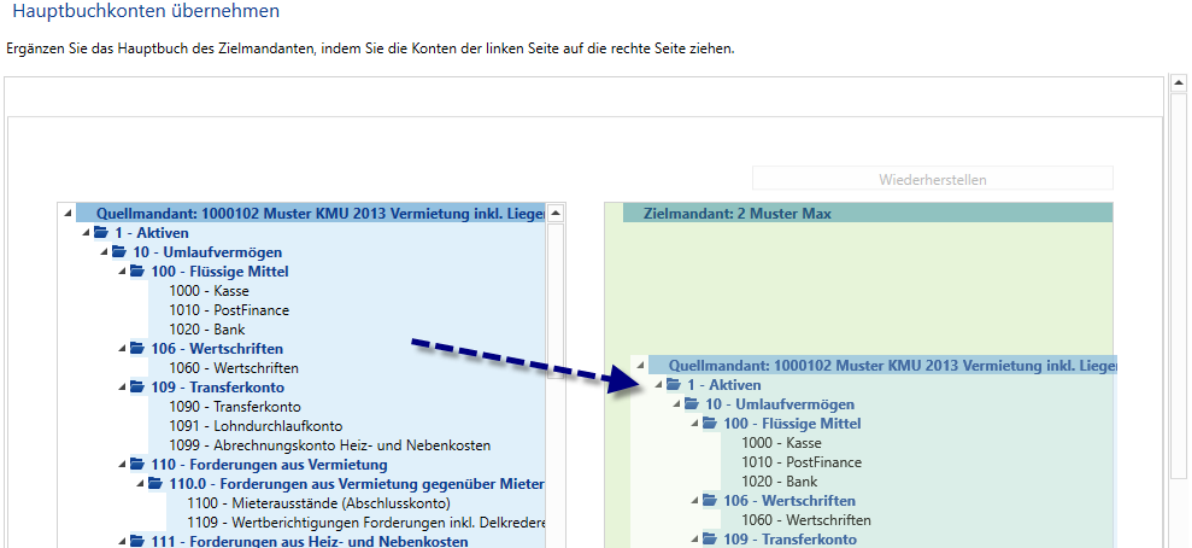Image resolution: width=1192 pixels, height=548 pixels.
Task: Select 1100 - Mieterausstände (Abschlusskonto)
Action: pyautogui.click(x=319, y=502)
